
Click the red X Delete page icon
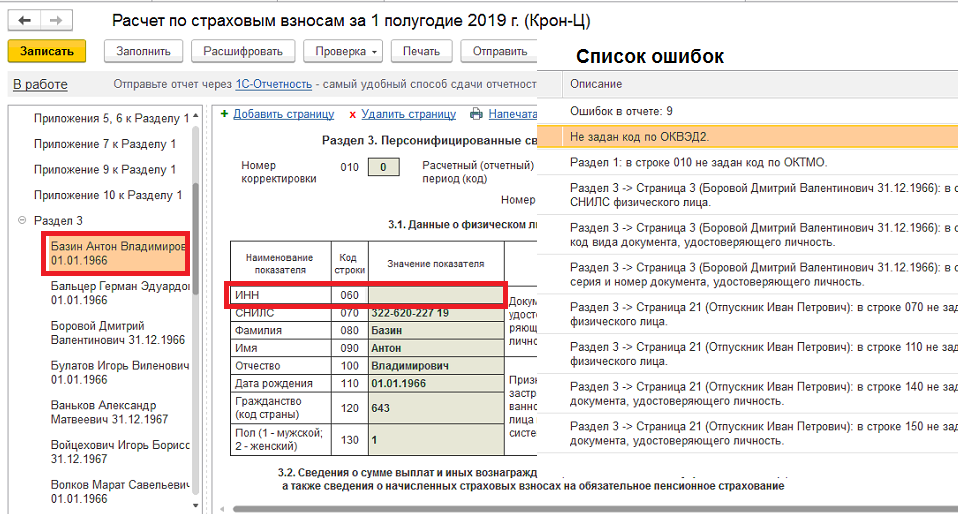[353, 114]
